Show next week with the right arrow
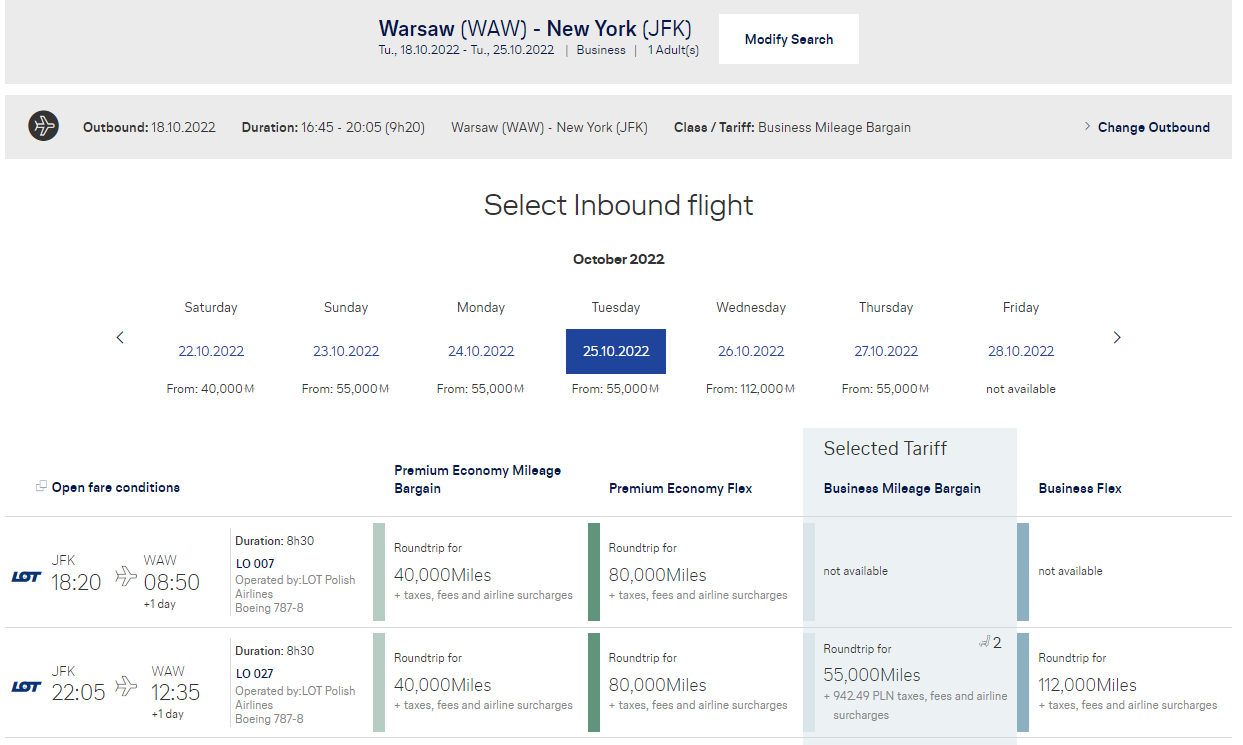Screen dimensions: 1243x745 [x=1117, y=338]
